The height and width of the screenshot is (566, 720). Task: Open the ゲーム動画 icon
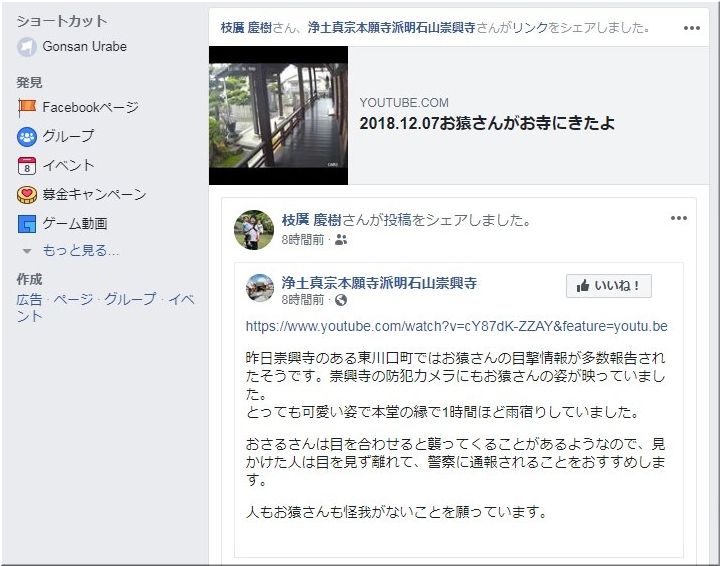pos(27,224)
